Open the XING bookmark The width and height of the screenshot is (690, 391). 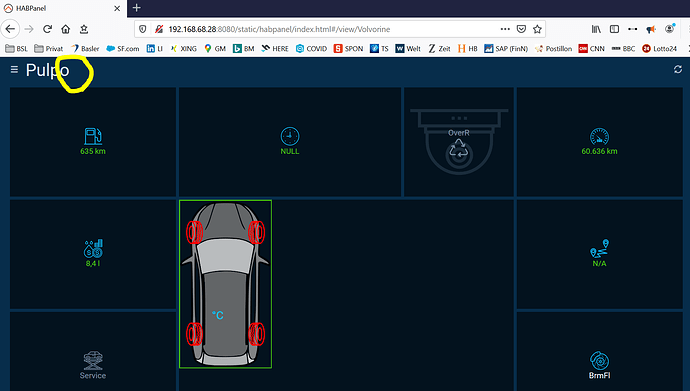(x=184, y=48)
